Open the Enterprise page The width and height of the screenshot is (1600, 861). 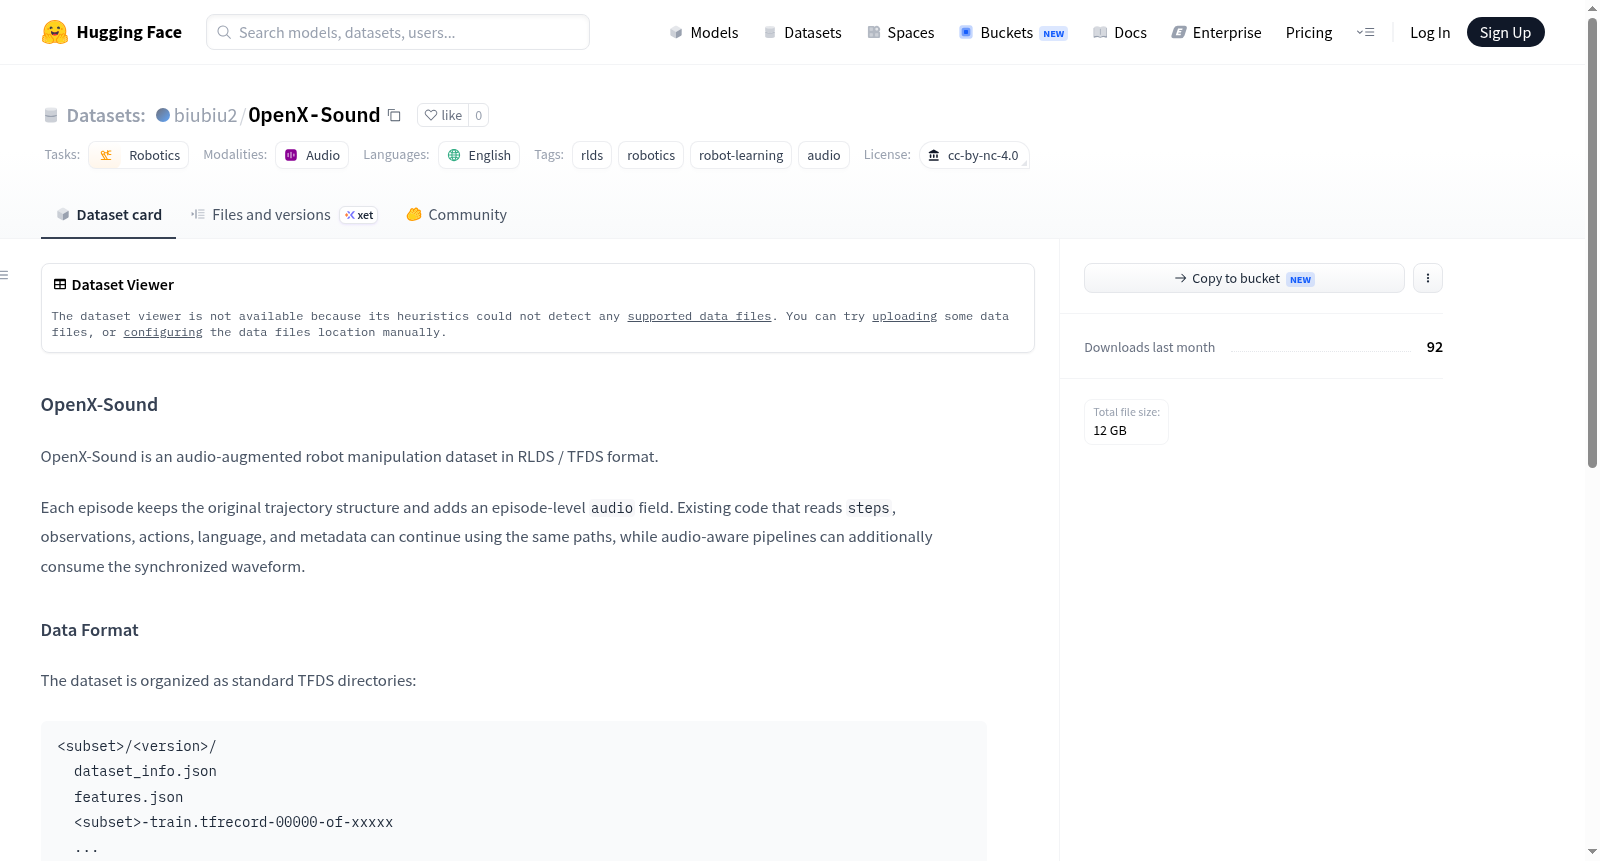click(1216, 32)
